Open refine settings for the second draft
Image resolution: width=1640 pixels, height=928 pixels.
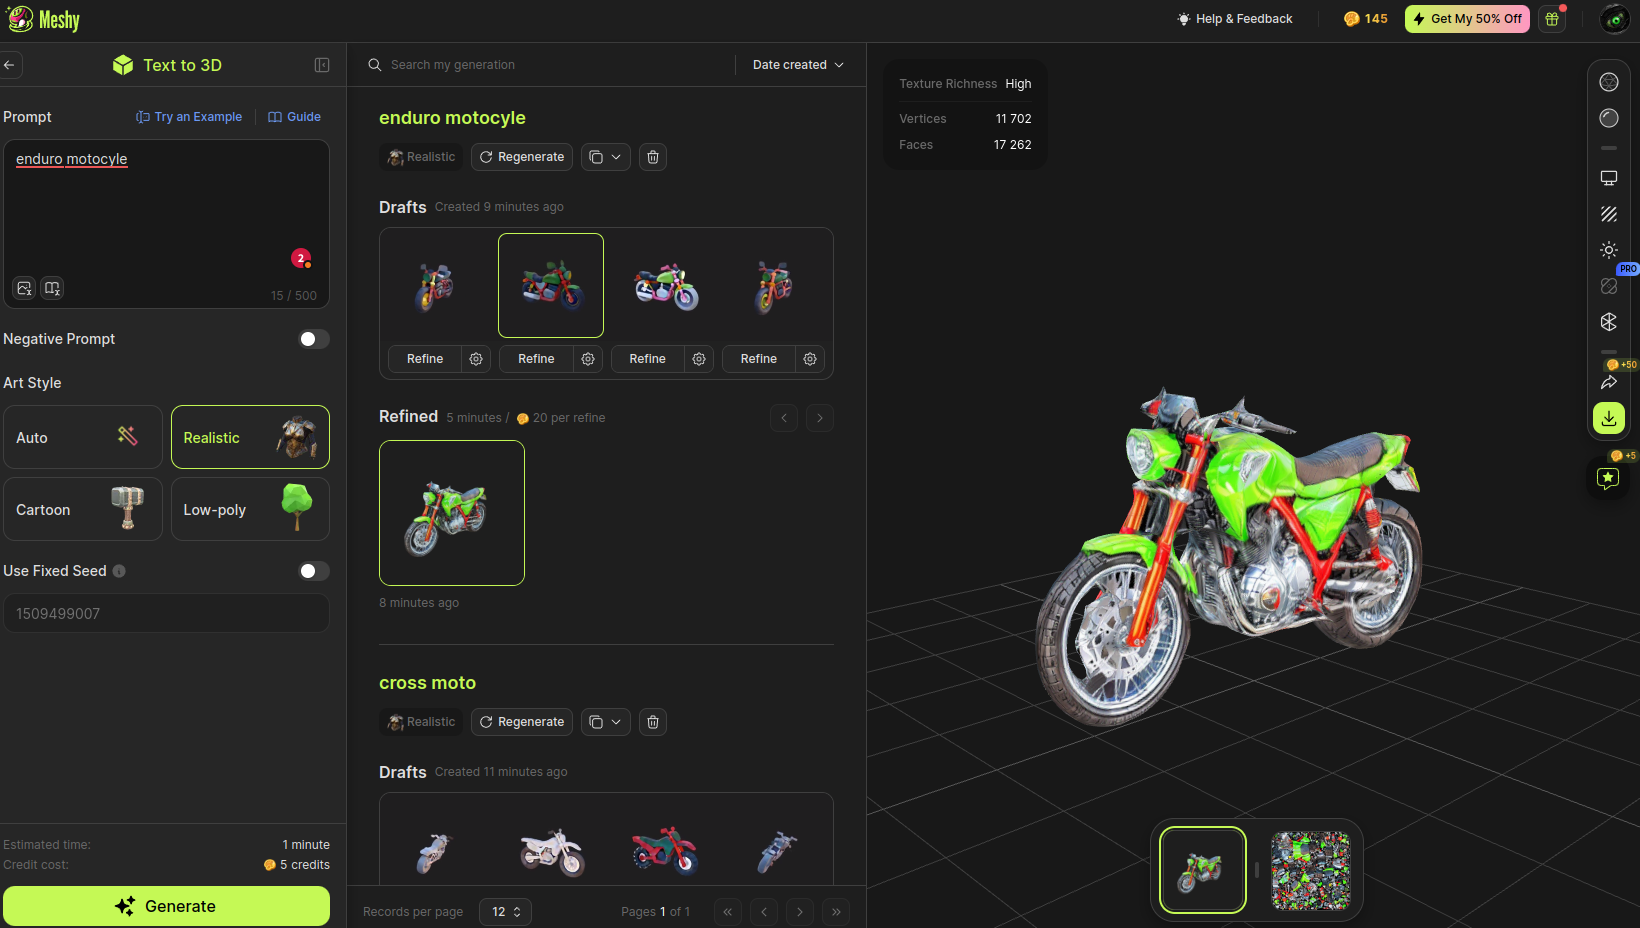pos(588,359)
